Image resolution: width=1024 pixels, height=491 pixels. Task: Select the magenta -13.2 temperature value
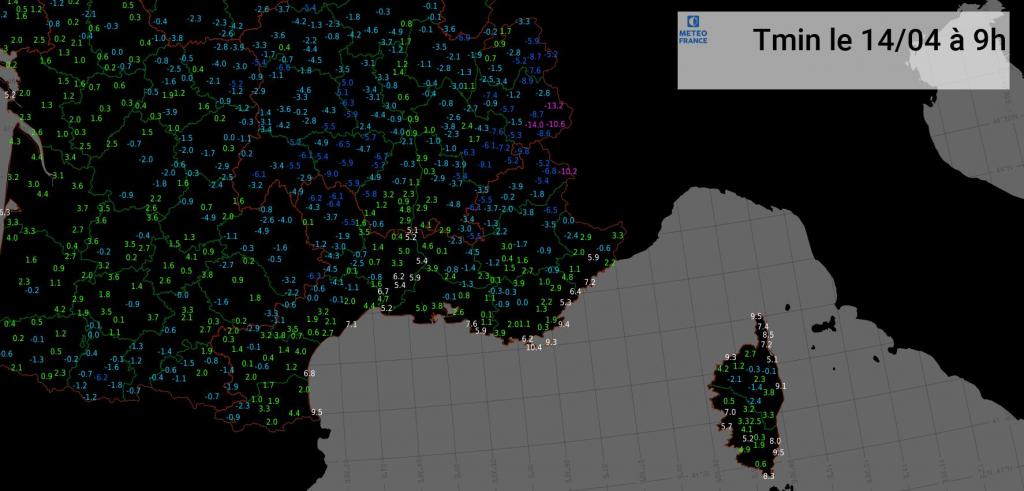[x=554, y=106]
